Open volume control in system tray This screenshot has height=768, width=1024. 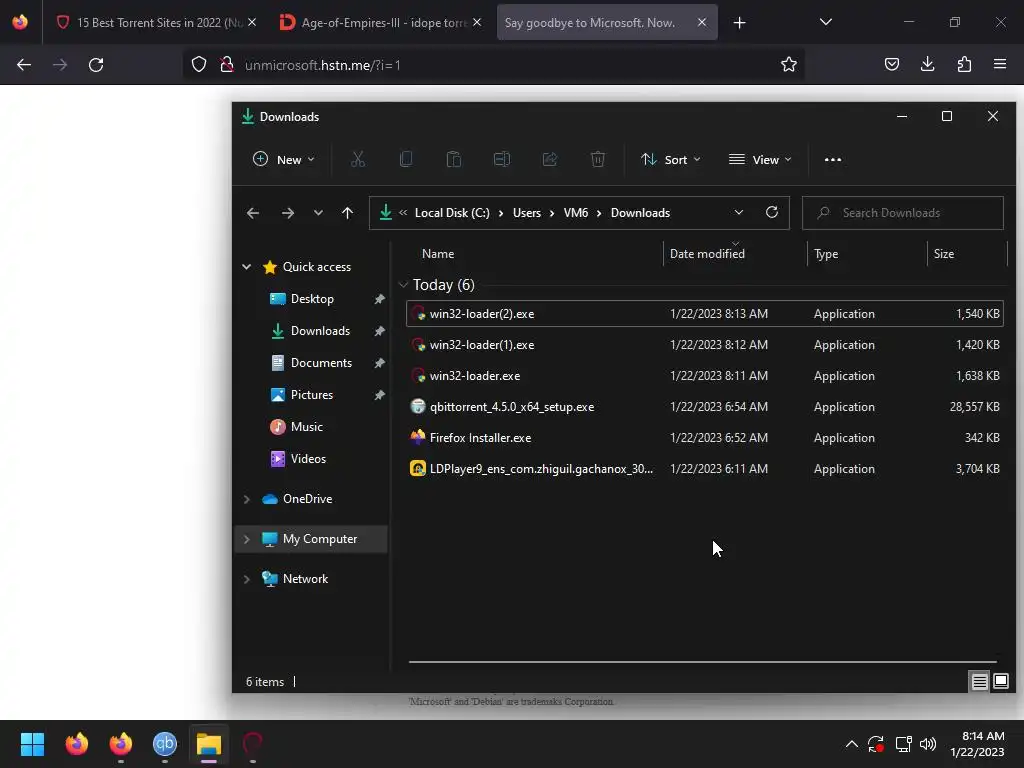point(927,744)
